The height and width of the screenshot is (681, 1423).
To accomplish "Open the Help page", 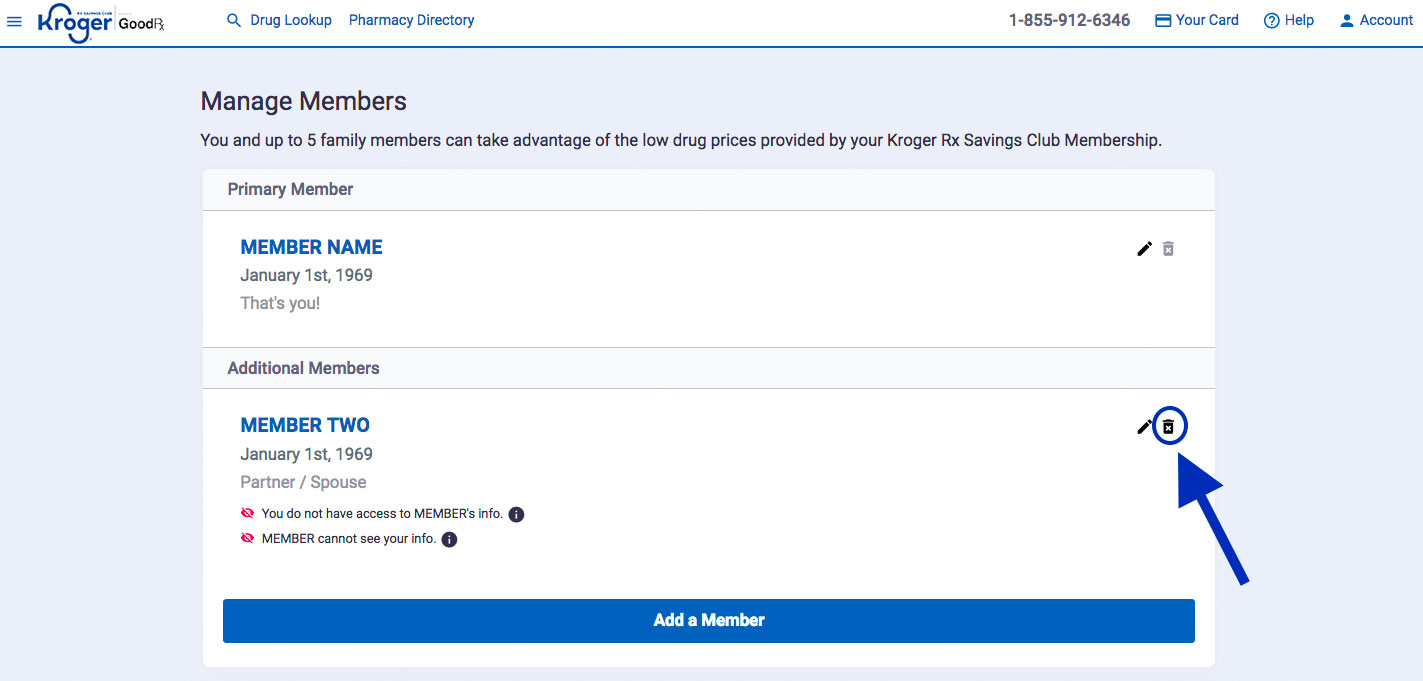I will (x=1288, y=20).
